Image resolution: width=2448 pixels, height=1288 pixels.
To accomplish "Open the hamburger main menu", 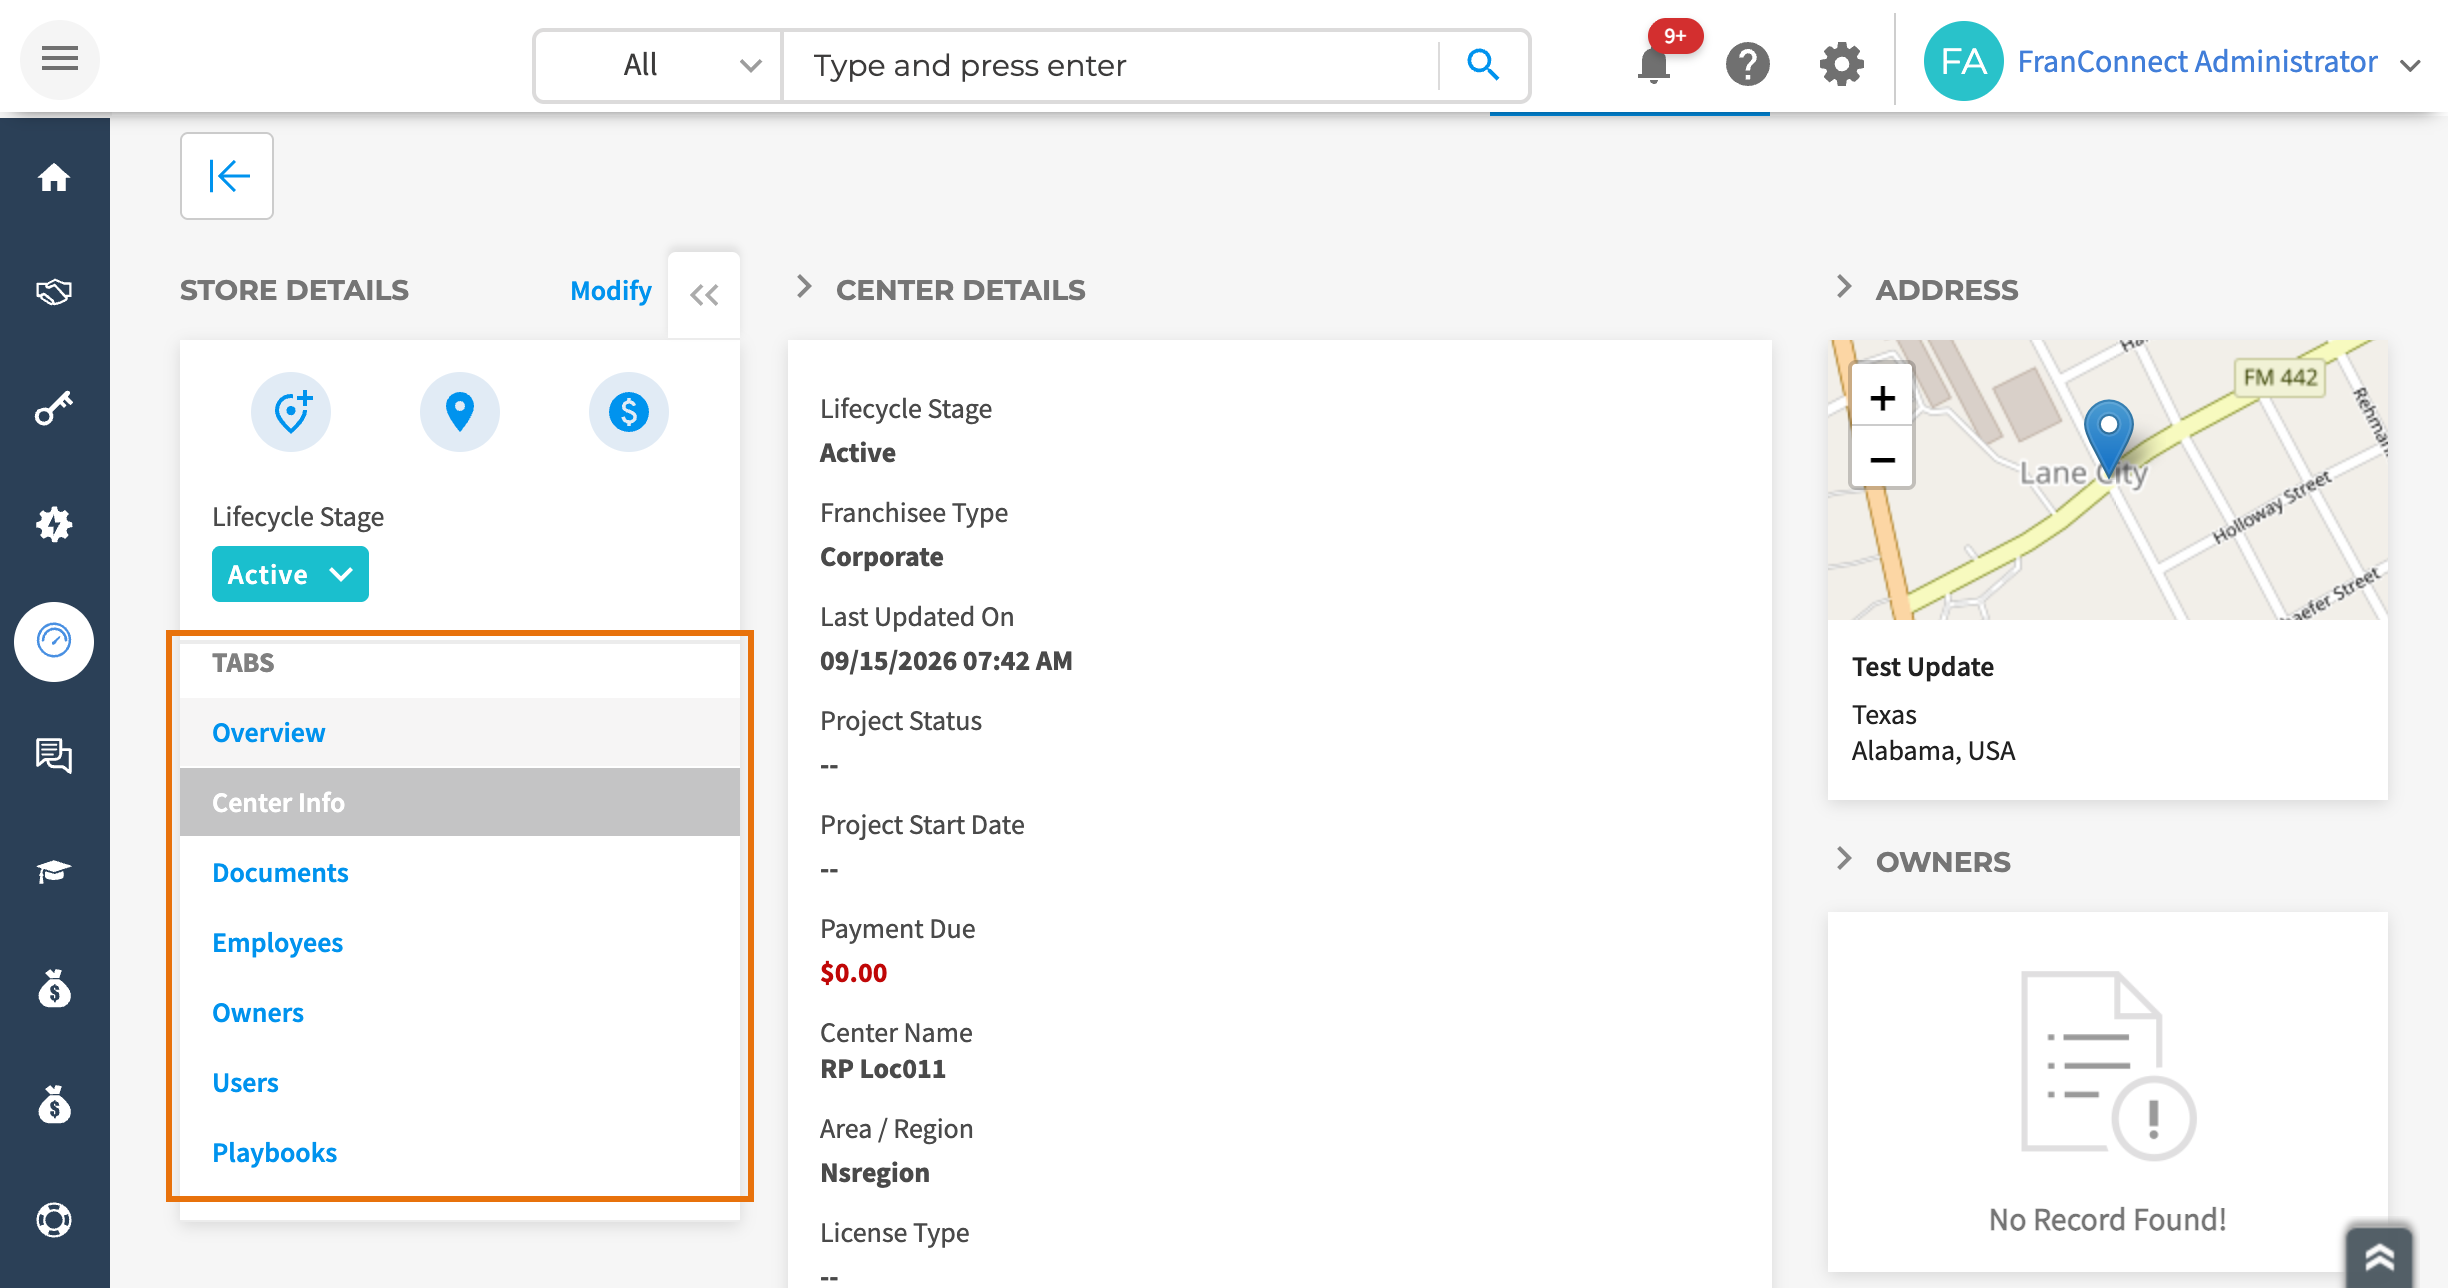I will 60,59.
